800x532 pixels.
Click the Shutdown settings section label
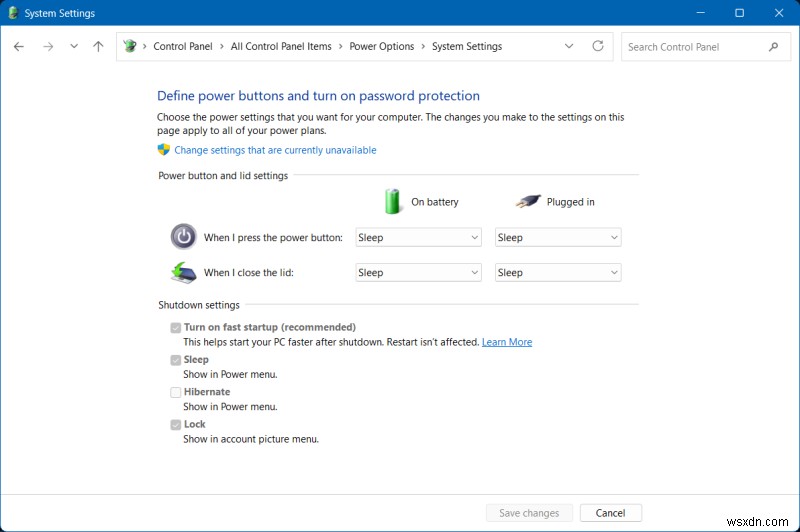click(x=198, y=305)
